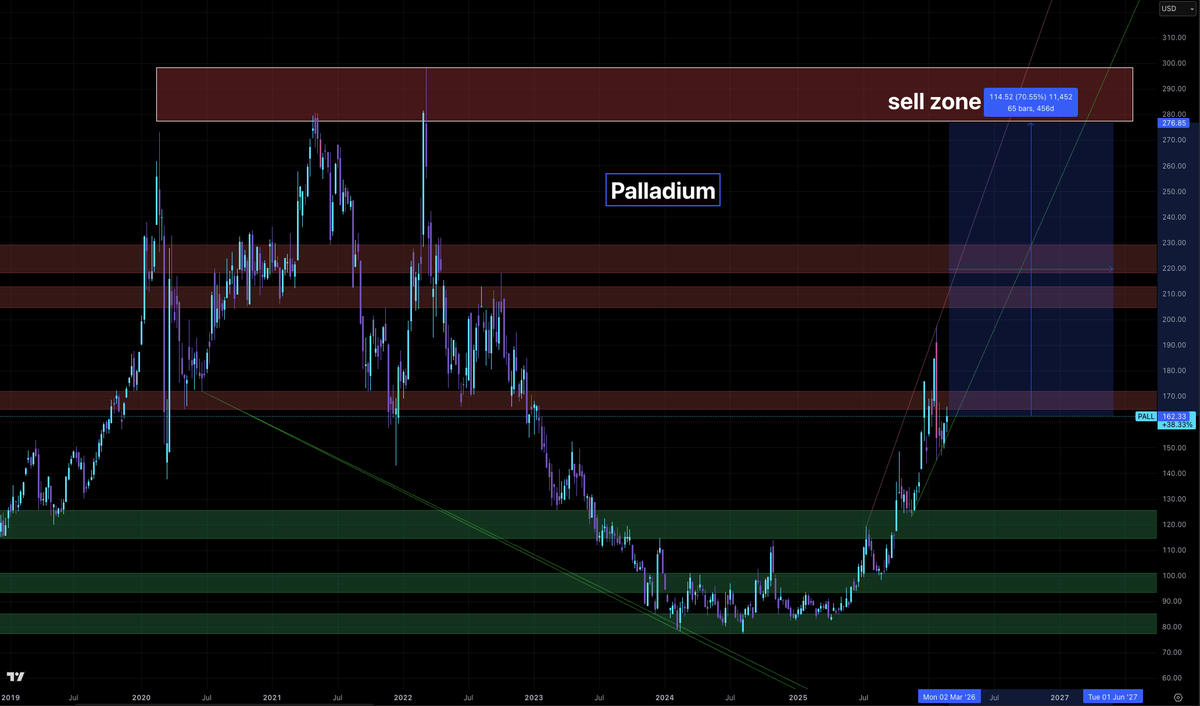1200x706 pixels.
Task: Select the 'sell zone' text annotation
Action: pyautogui.click(x=934, y=100)
